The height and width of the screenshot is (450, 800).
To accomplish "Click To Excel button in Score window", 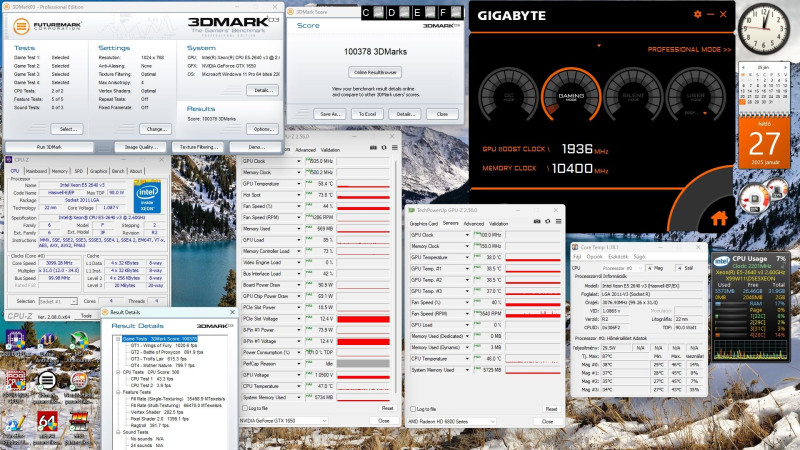I will click(x=367, y=114).
